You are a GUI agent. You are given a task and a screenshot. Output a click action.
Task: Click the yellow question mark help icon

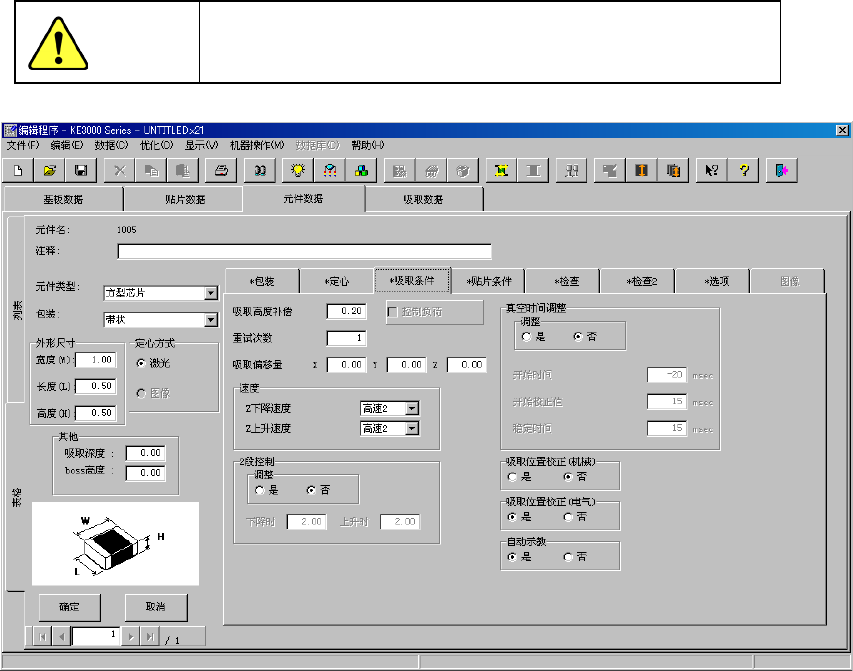[744, 171]
